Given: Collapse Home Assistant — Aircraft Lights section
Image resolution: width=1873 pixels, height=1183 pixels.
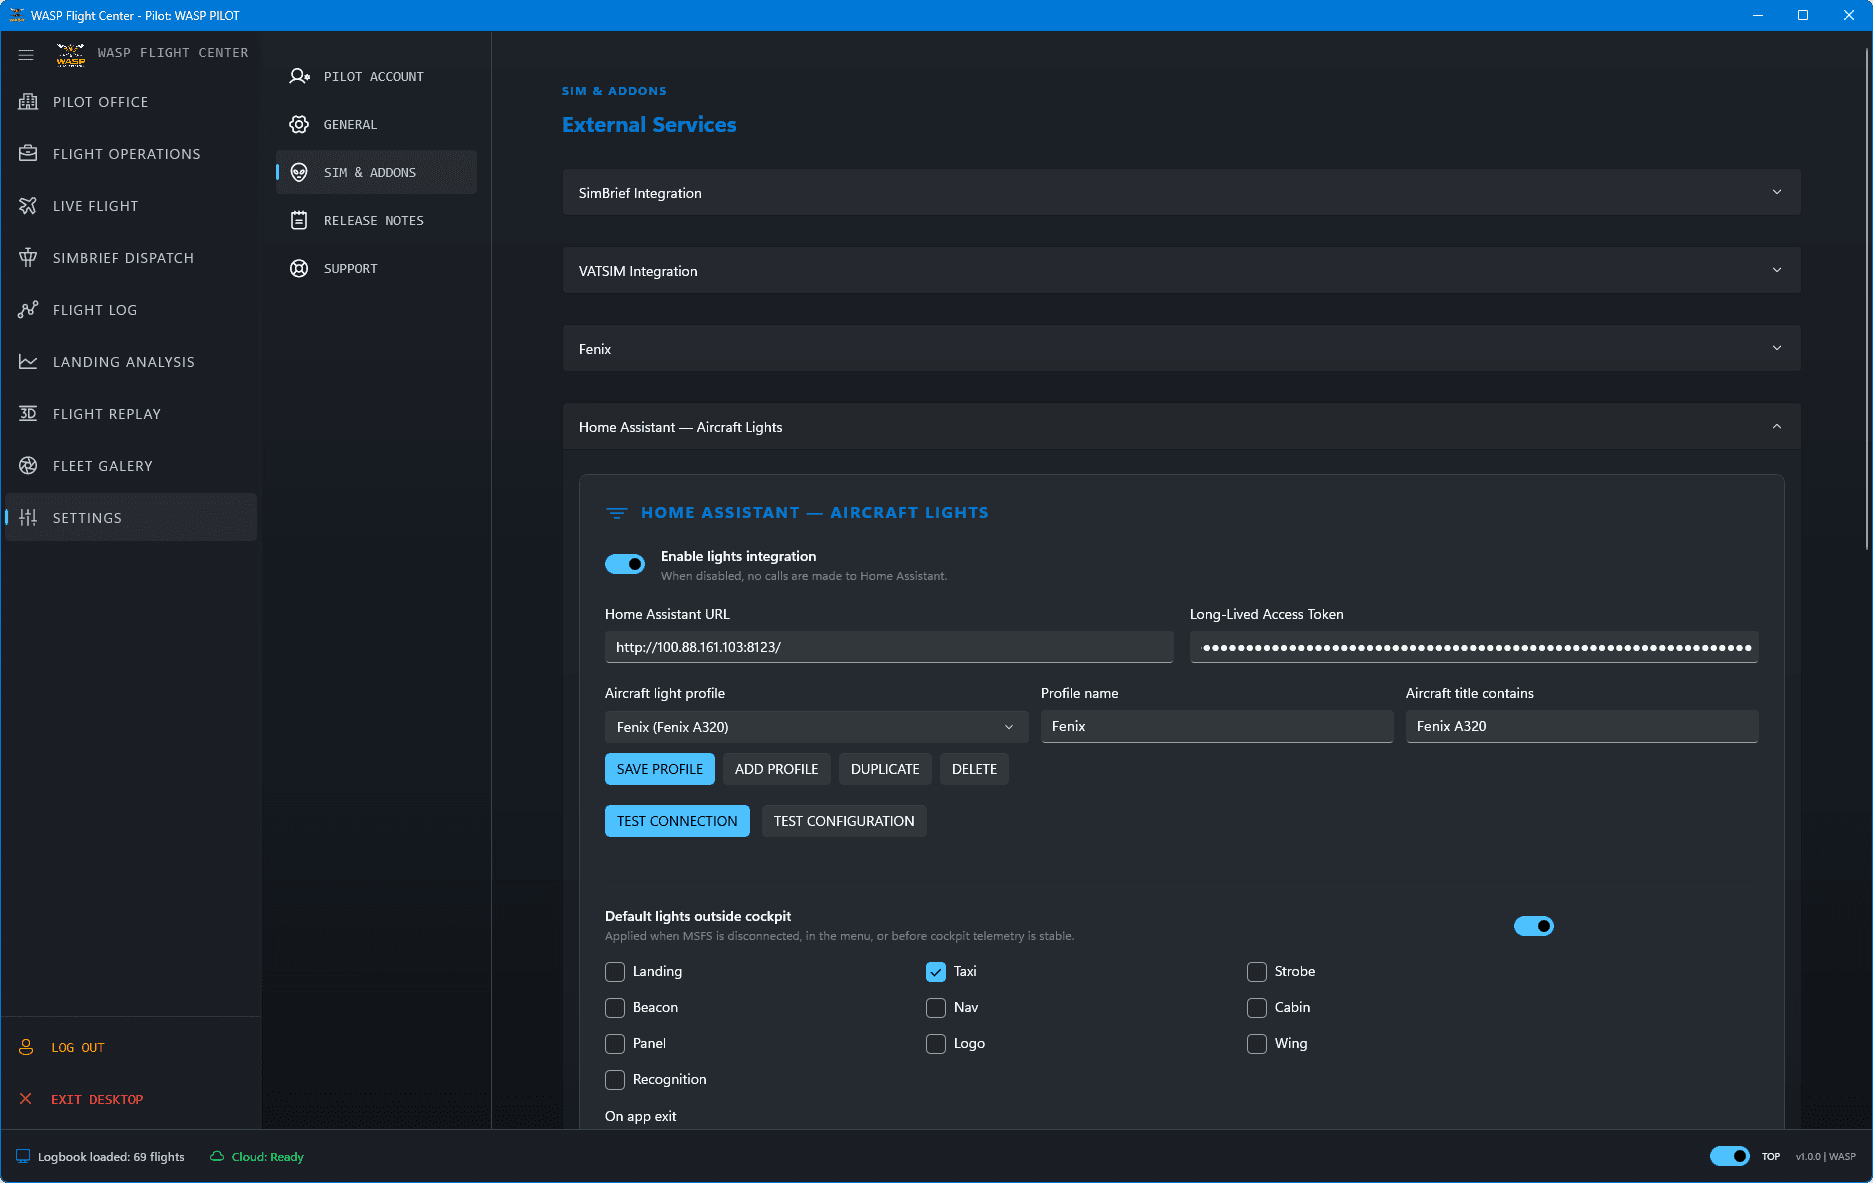Looking at the screenshot, I should [1181, 426].
